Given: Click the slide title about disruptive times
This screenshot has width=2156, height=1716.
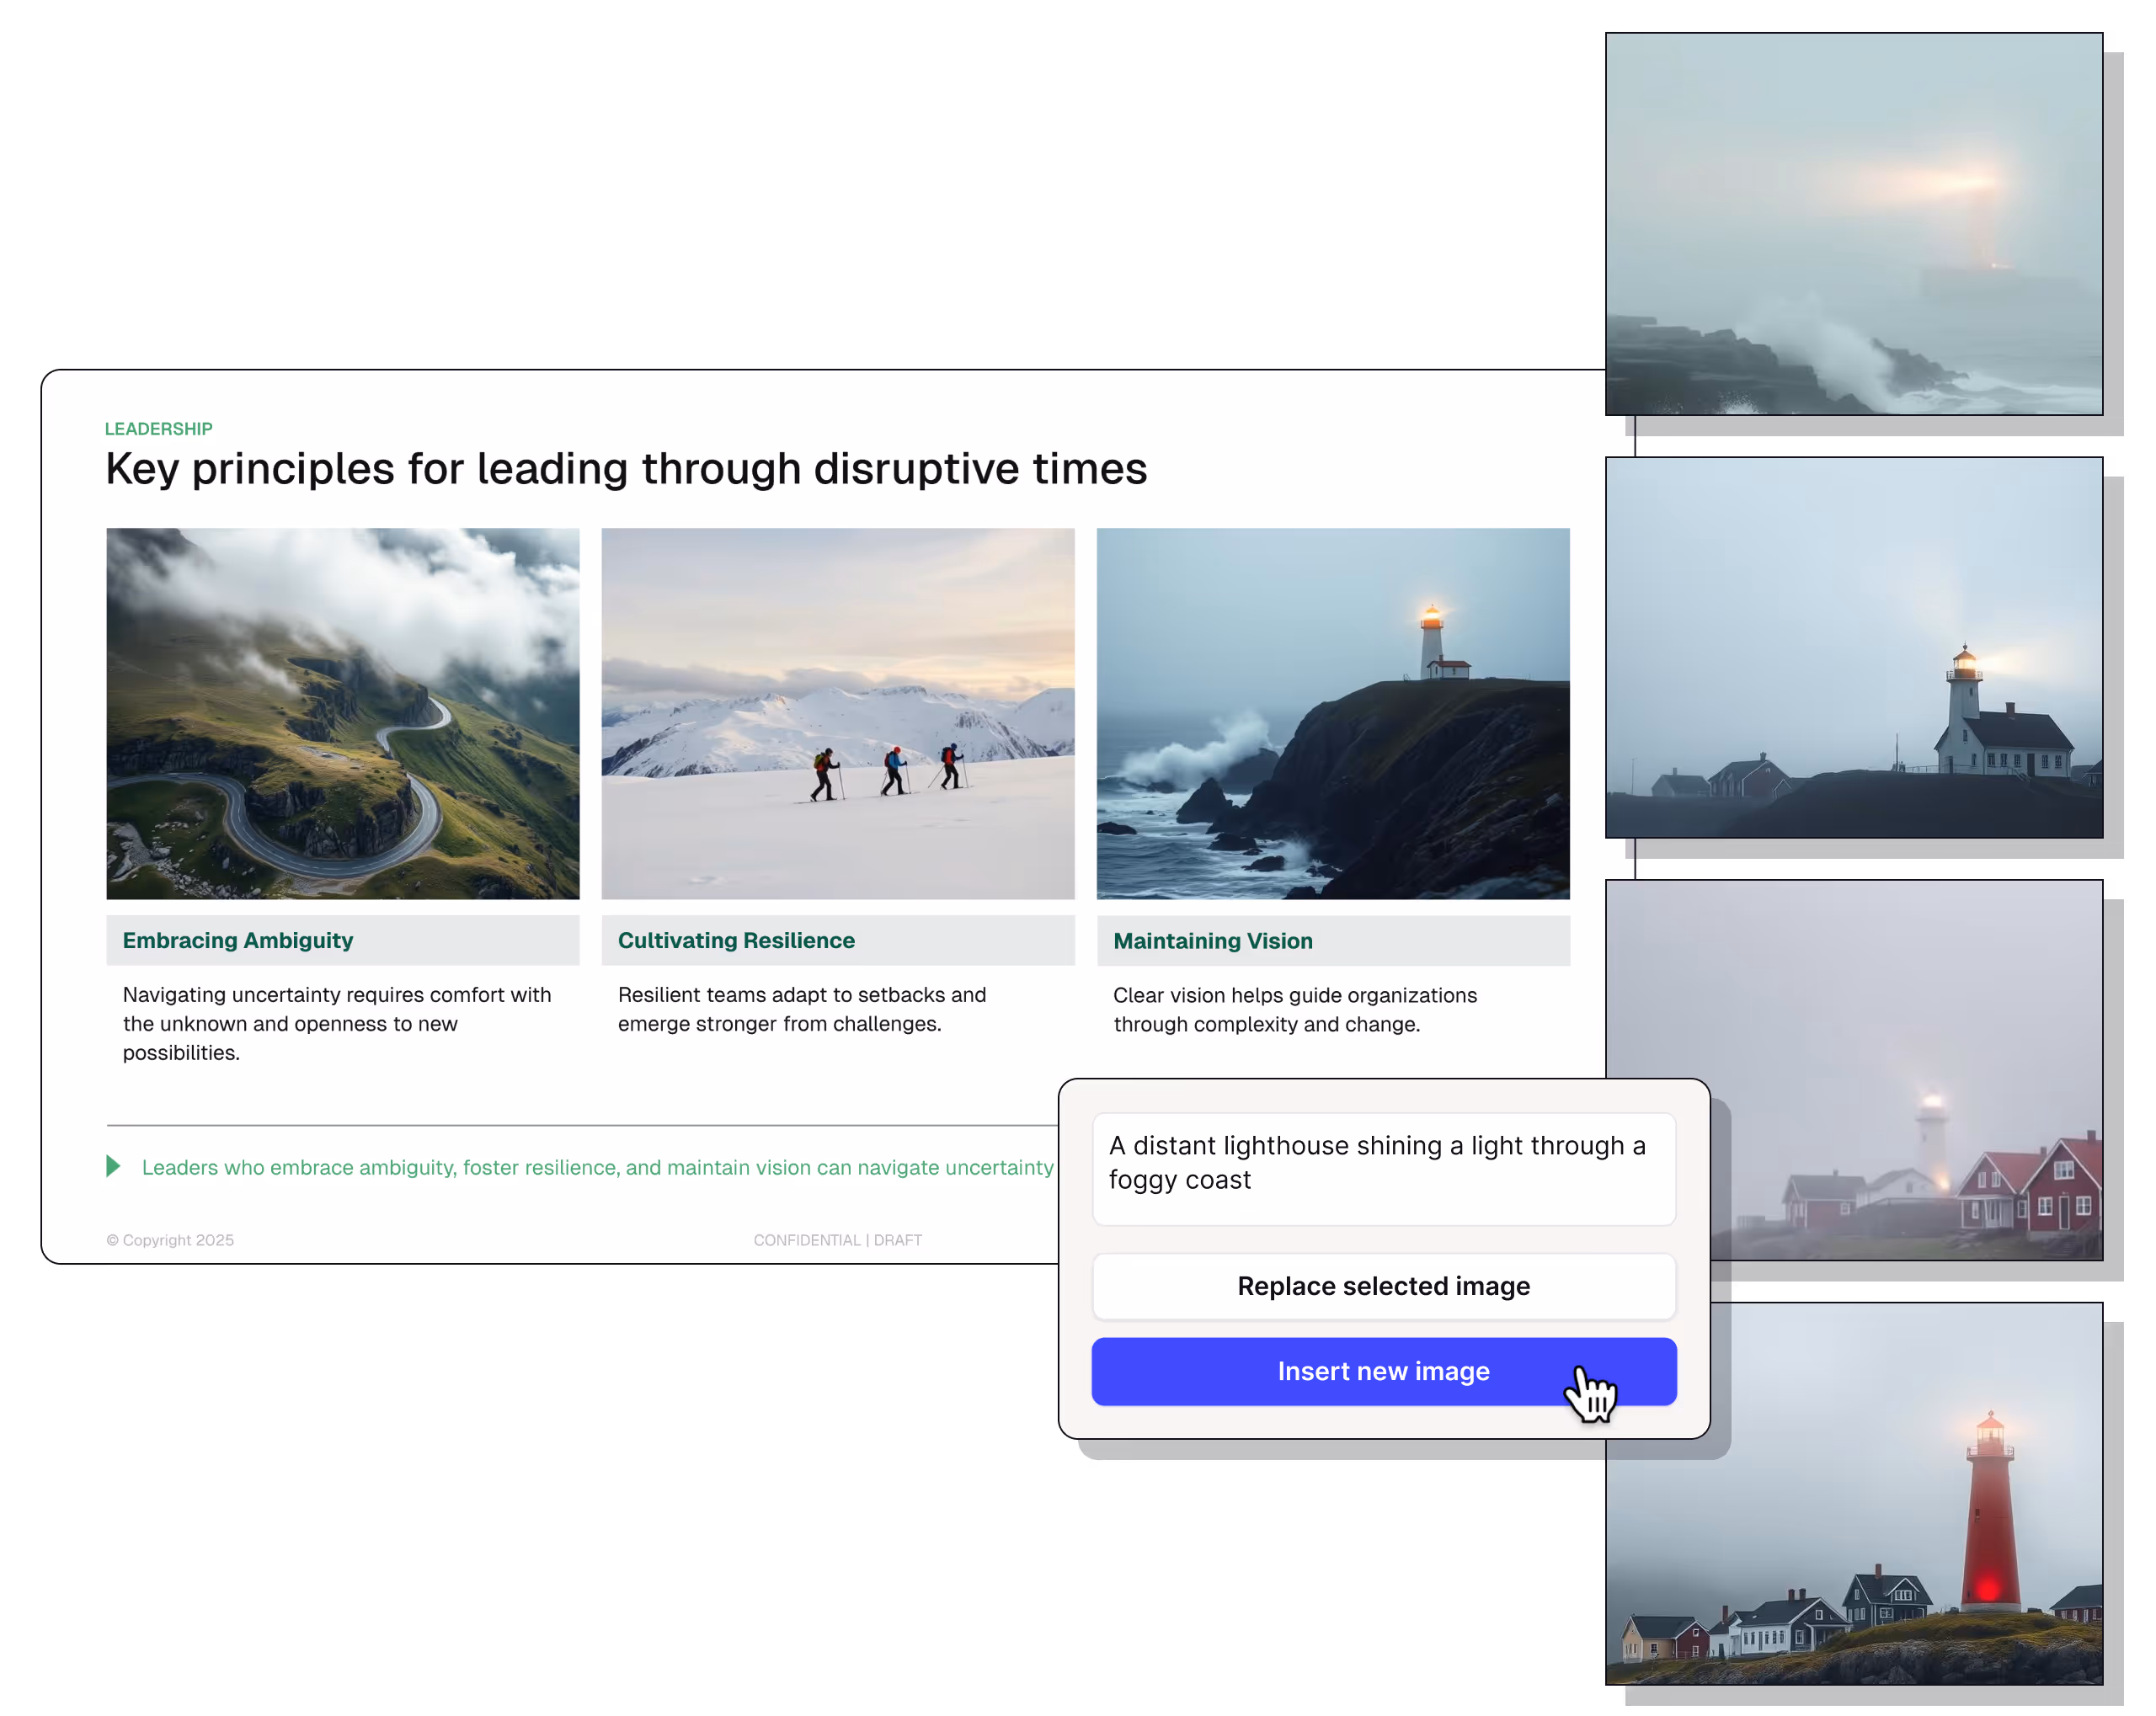Looking at the screenshot, I should point(626,468).
